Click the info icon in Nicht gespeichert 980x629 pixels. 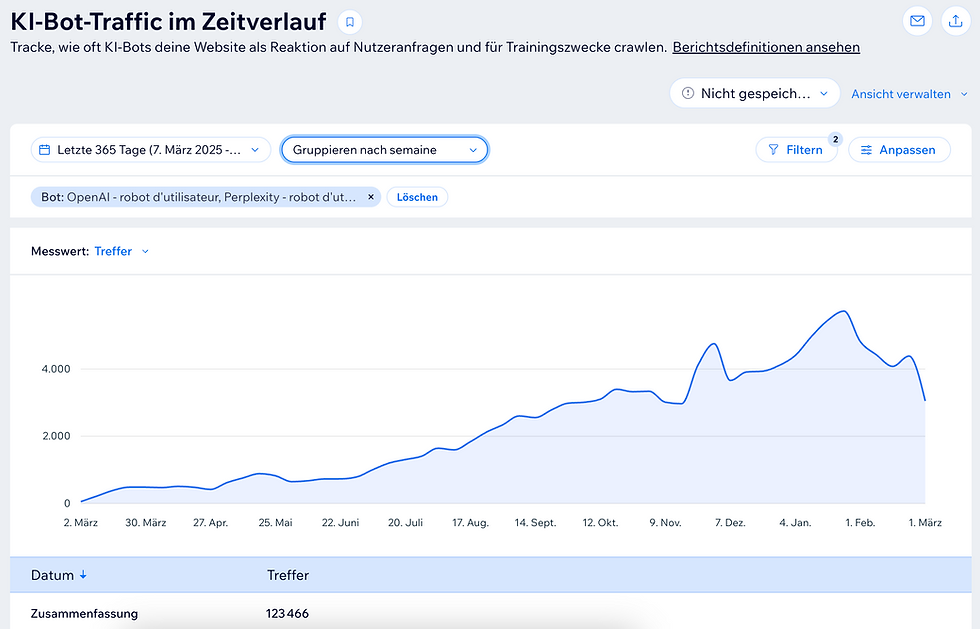point(690,92)
